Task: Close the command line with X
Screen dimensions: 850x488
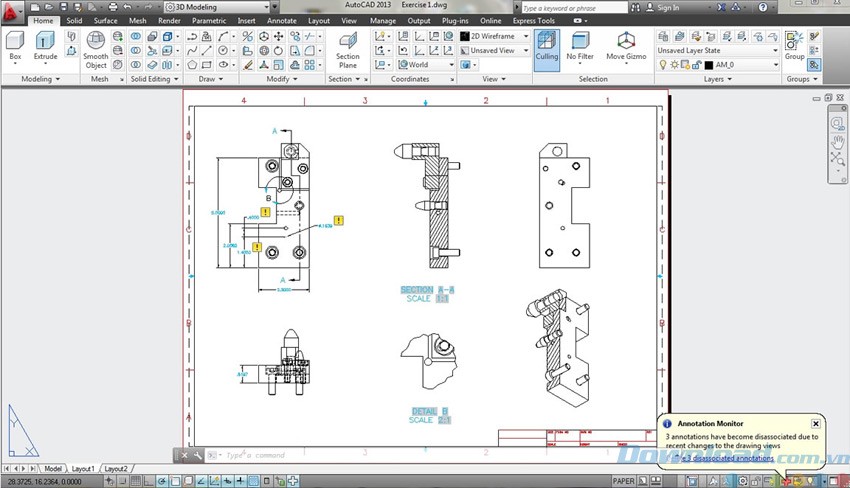Action: click(x=184, y=455)
